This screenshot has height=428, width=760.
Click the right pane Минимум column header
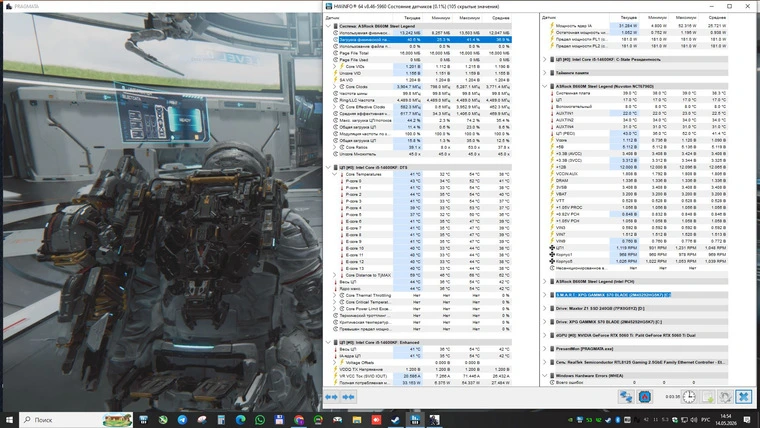point(657,17)
